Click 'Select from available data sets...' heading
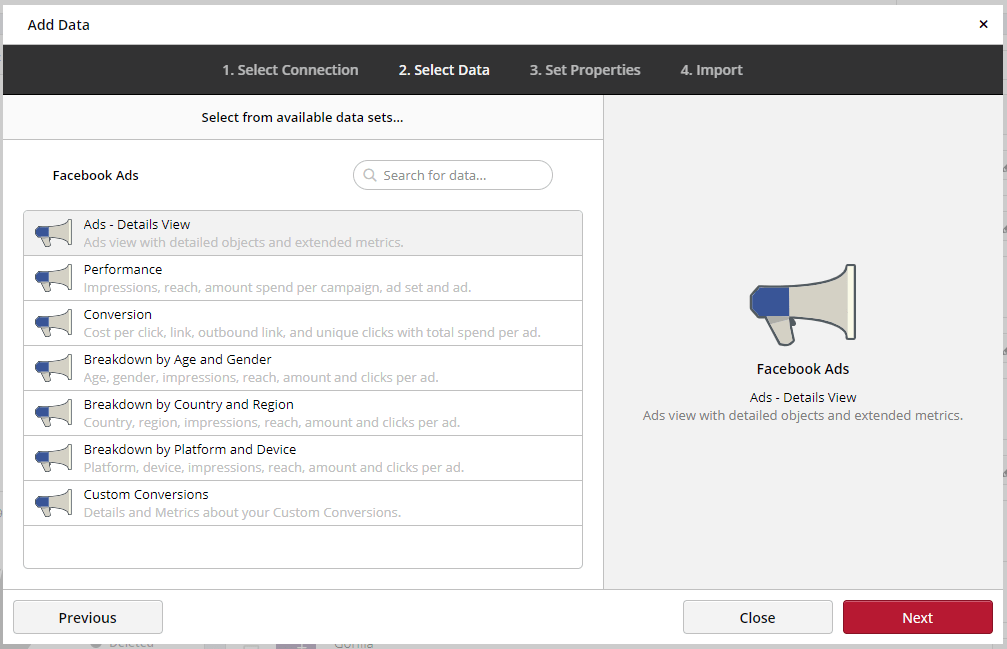The height and width of the screenshot is (649, 1007). click(x=302, y=117)
